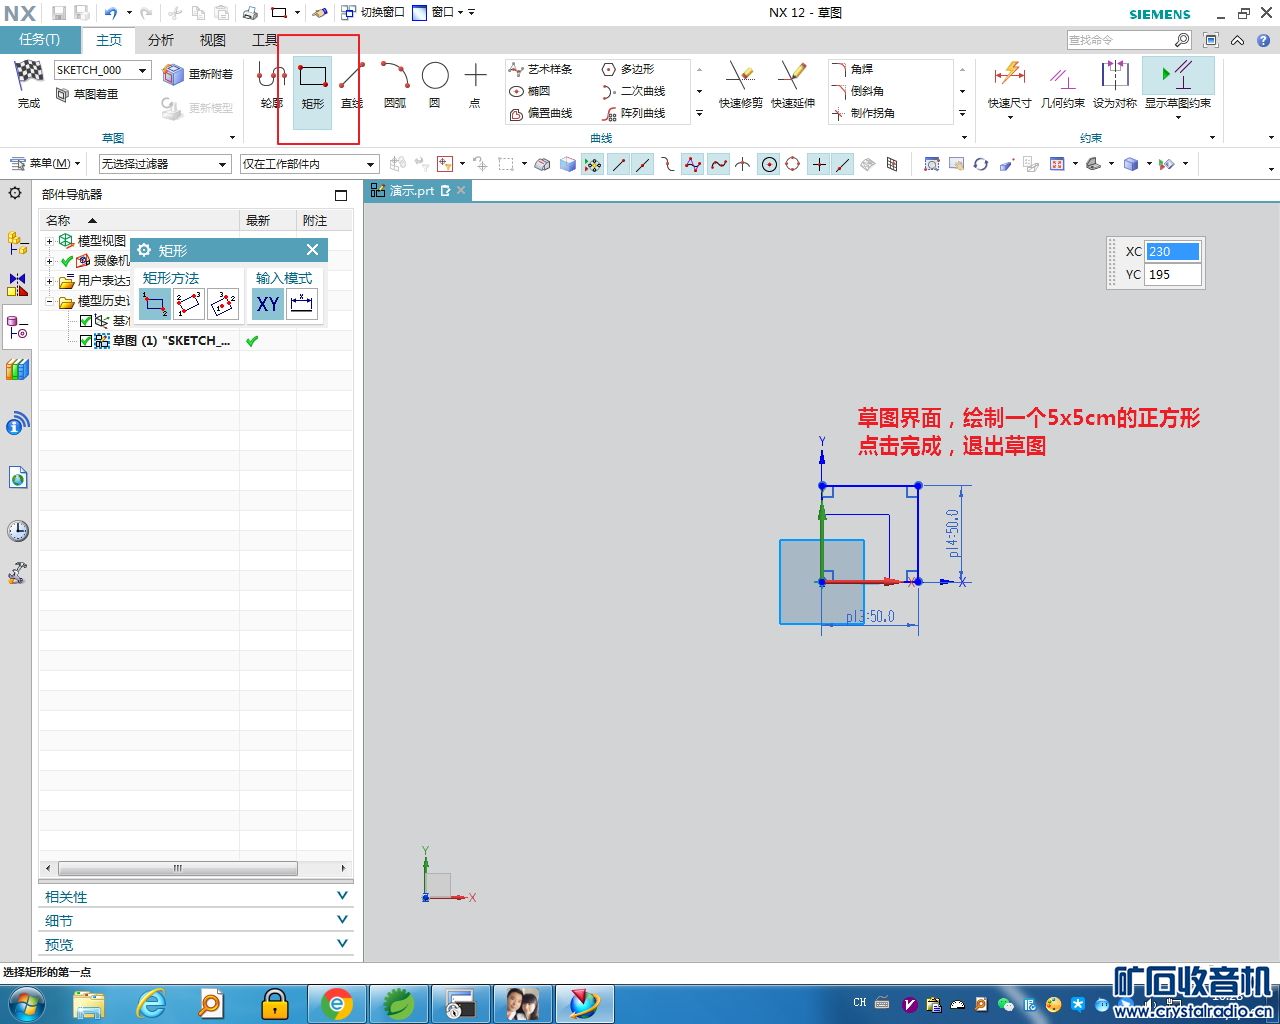Choose the 椭圆 ellipse tool
1280x1024 pixels.
530,91
